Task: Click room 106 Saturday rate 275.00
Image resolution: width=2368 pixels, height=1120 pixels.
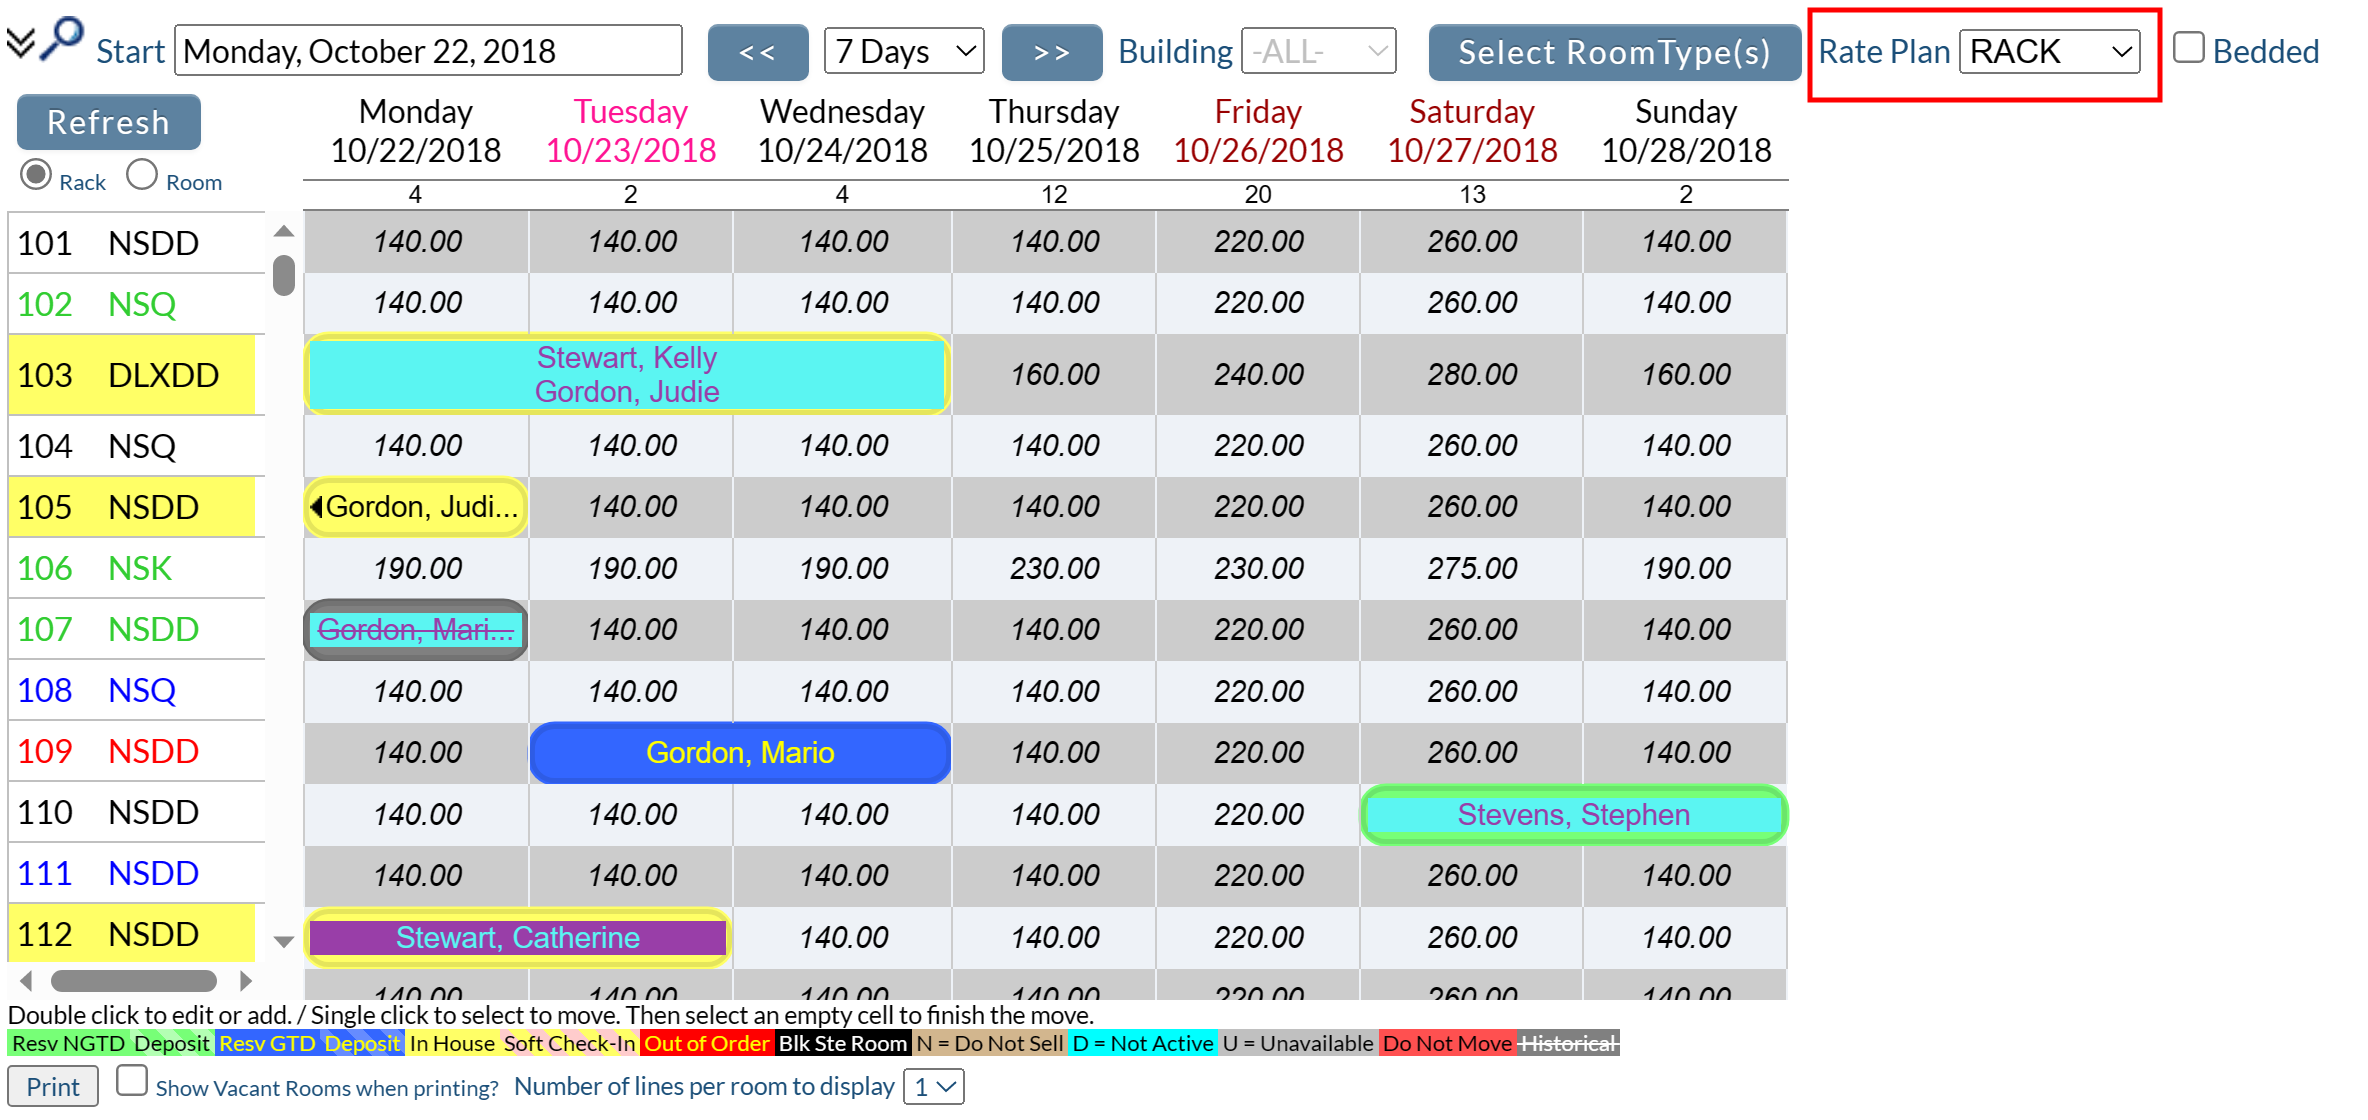Action: (x=1472, y=569)
